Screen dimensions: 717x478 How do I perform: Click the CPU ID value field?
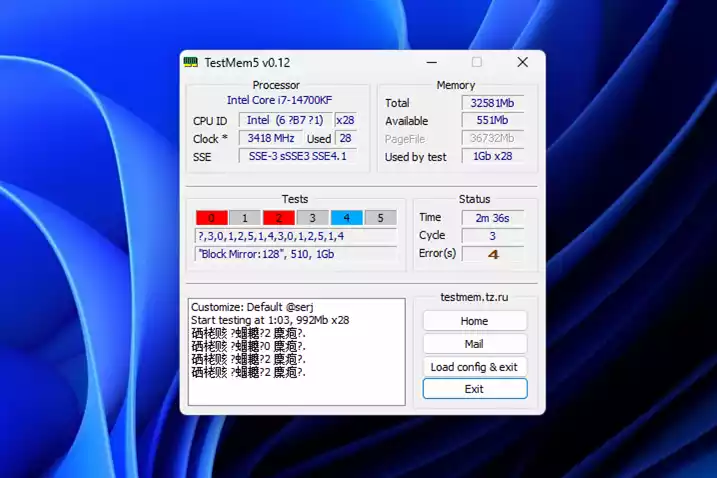(x=285, y=120)
